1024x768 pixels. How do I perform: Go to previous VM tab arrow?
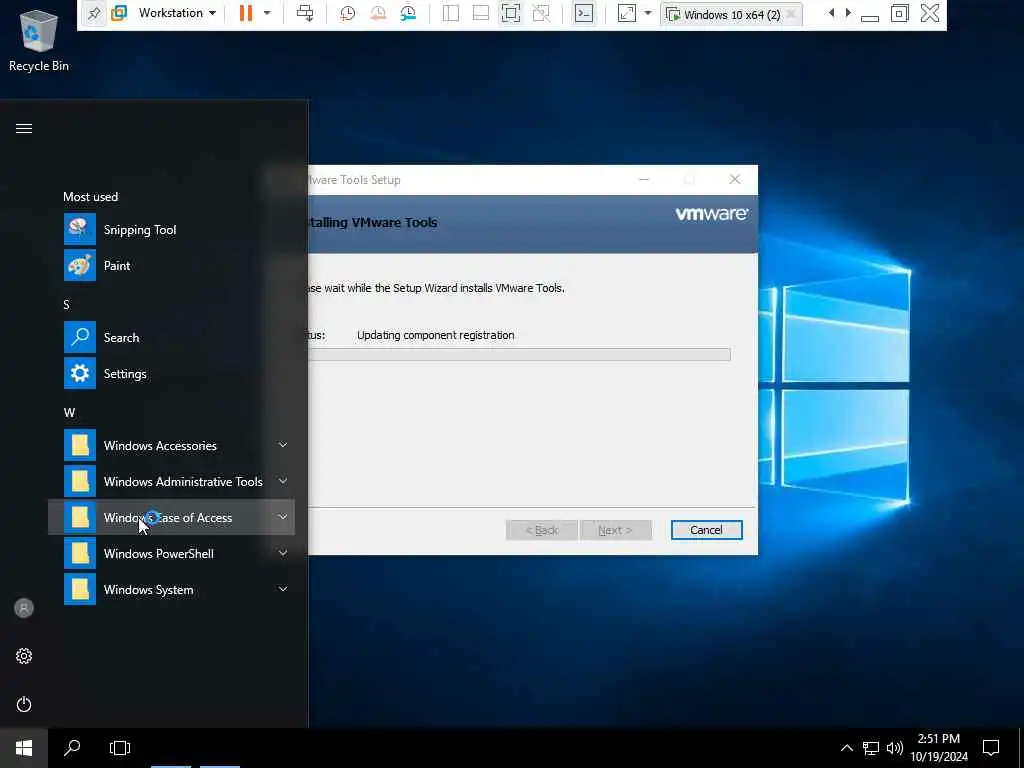click(831, 13)
